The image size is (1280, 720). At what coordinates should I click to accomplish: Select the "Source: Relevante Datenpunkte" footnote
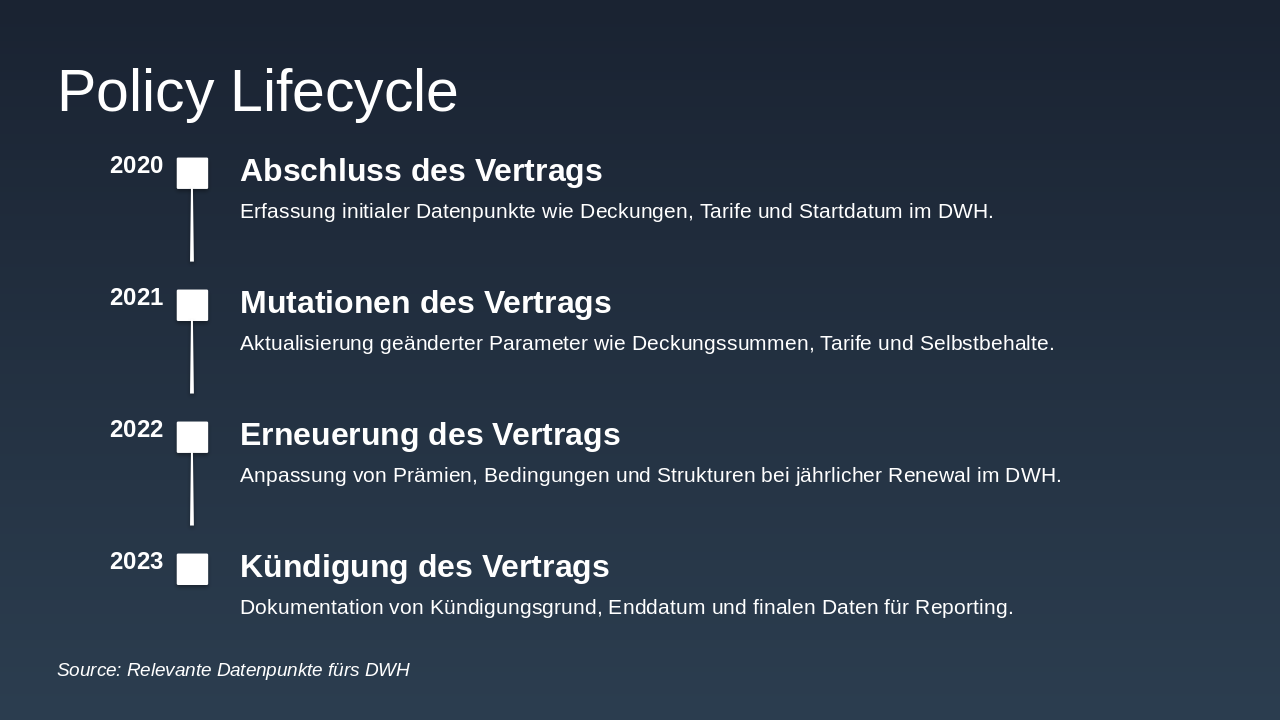(233, 670)
